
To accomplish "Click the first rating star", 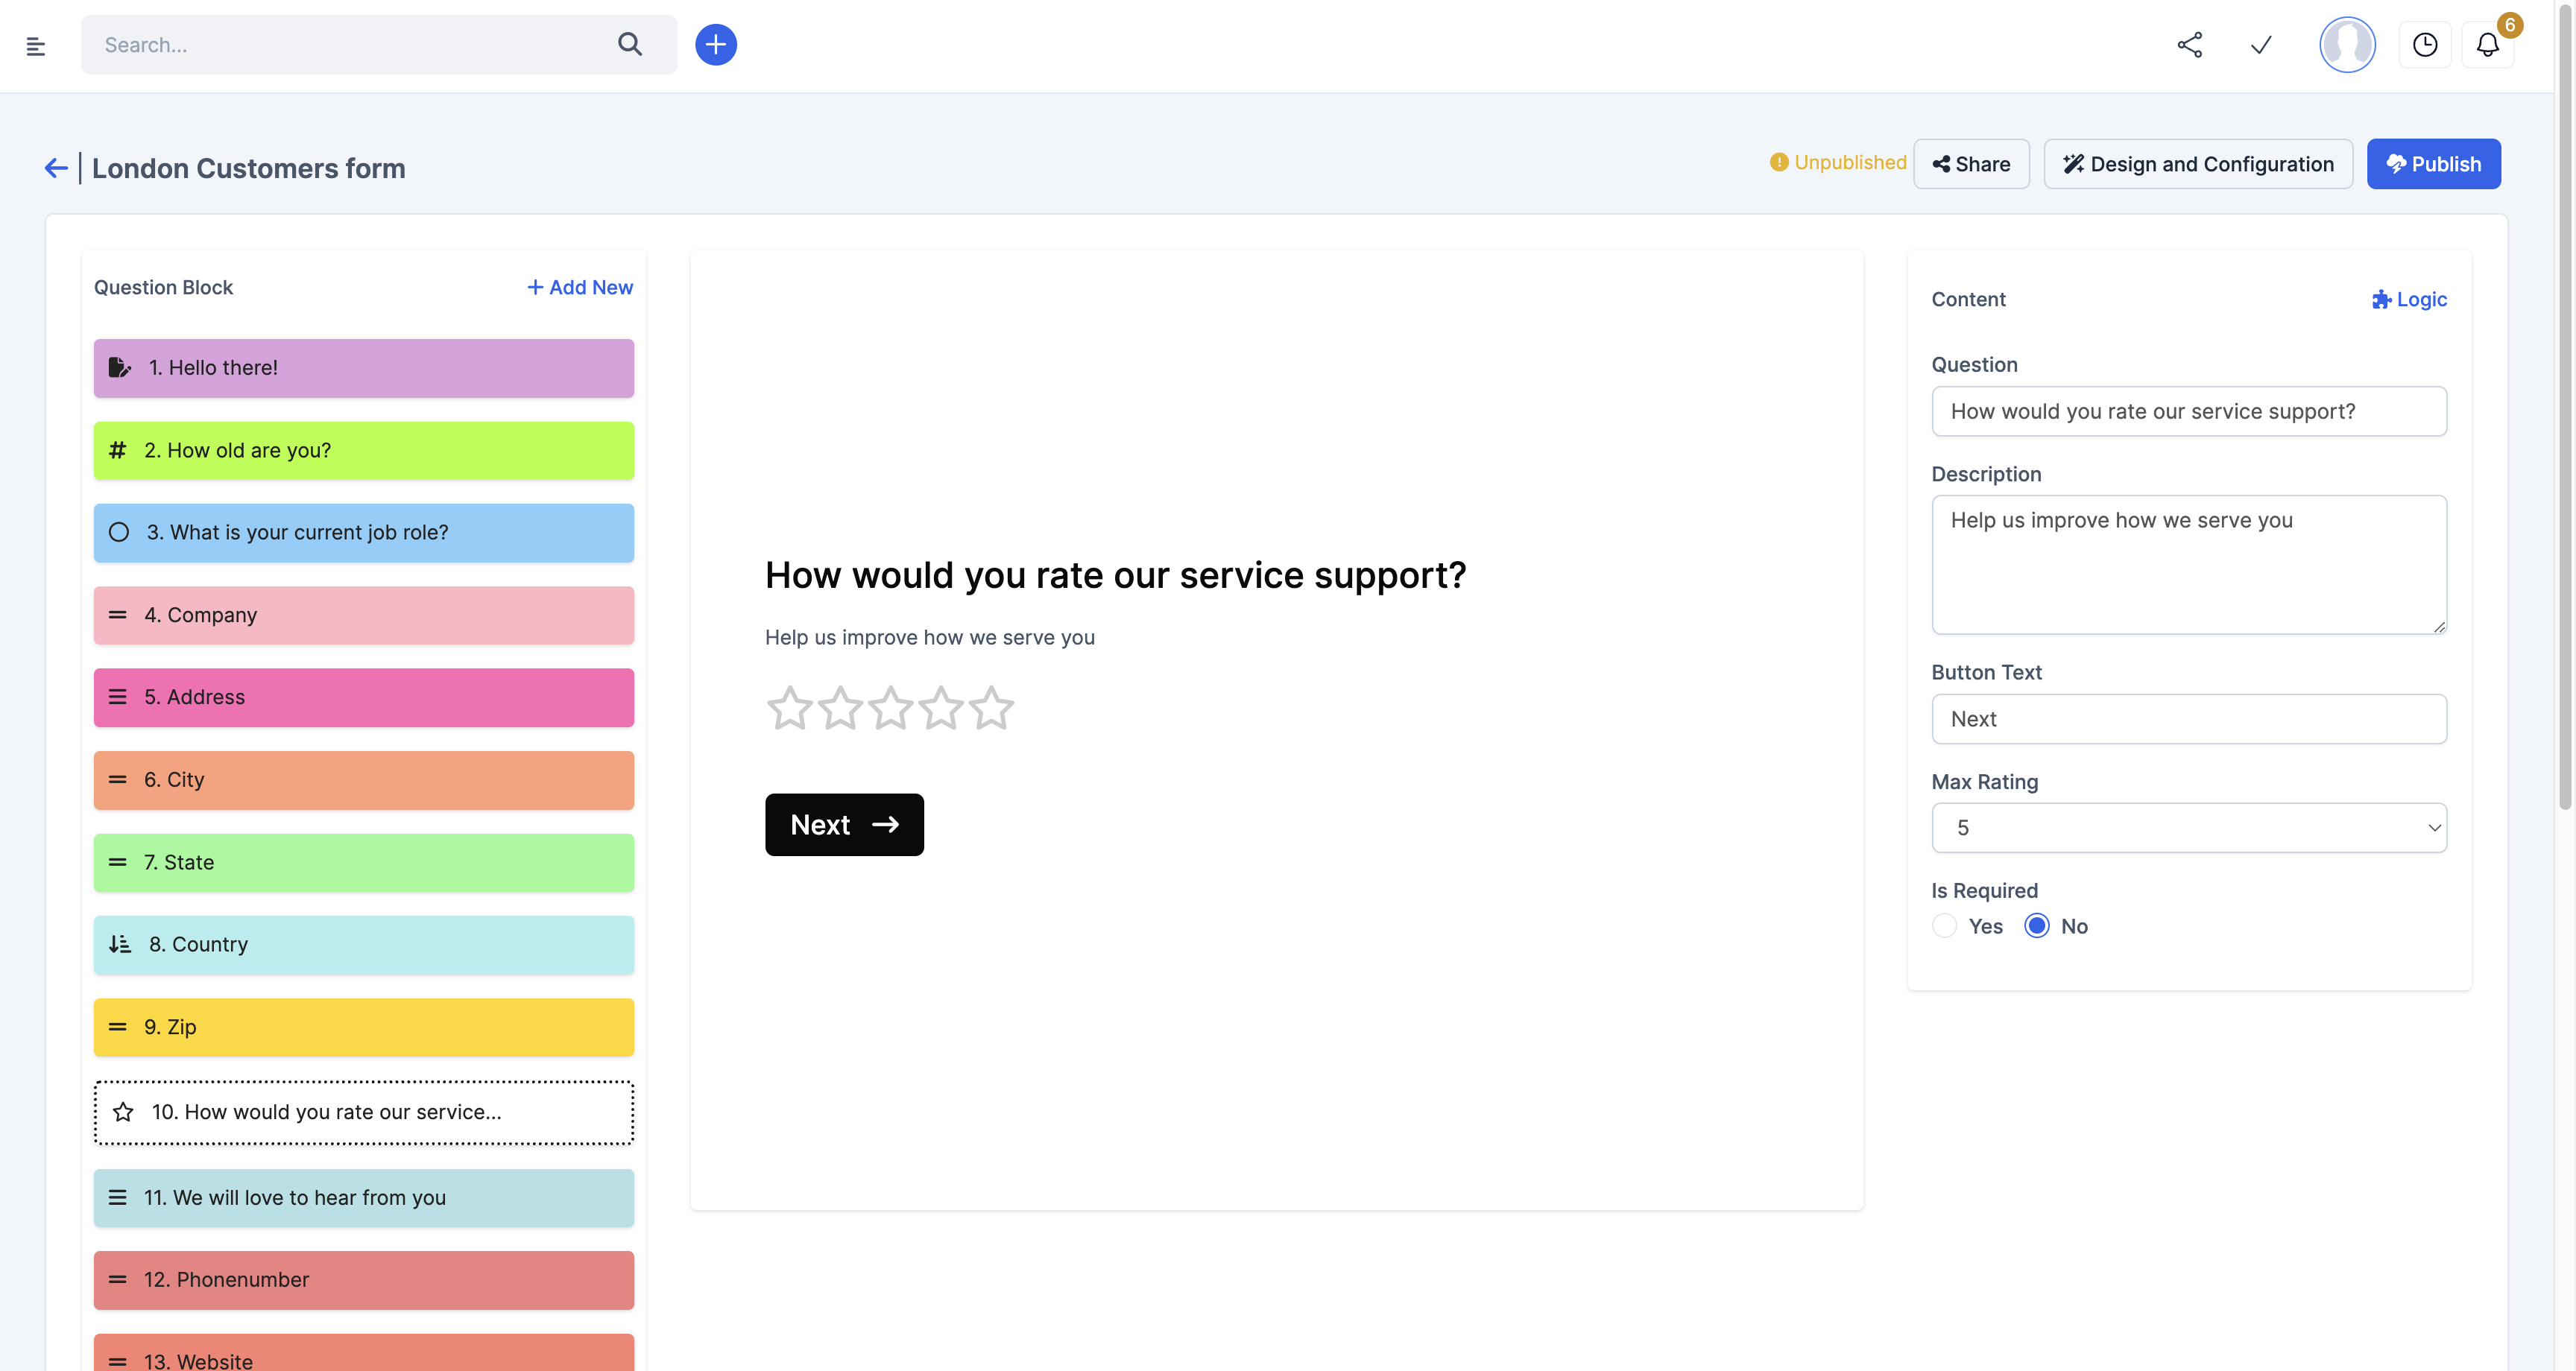I will (789, 708).
